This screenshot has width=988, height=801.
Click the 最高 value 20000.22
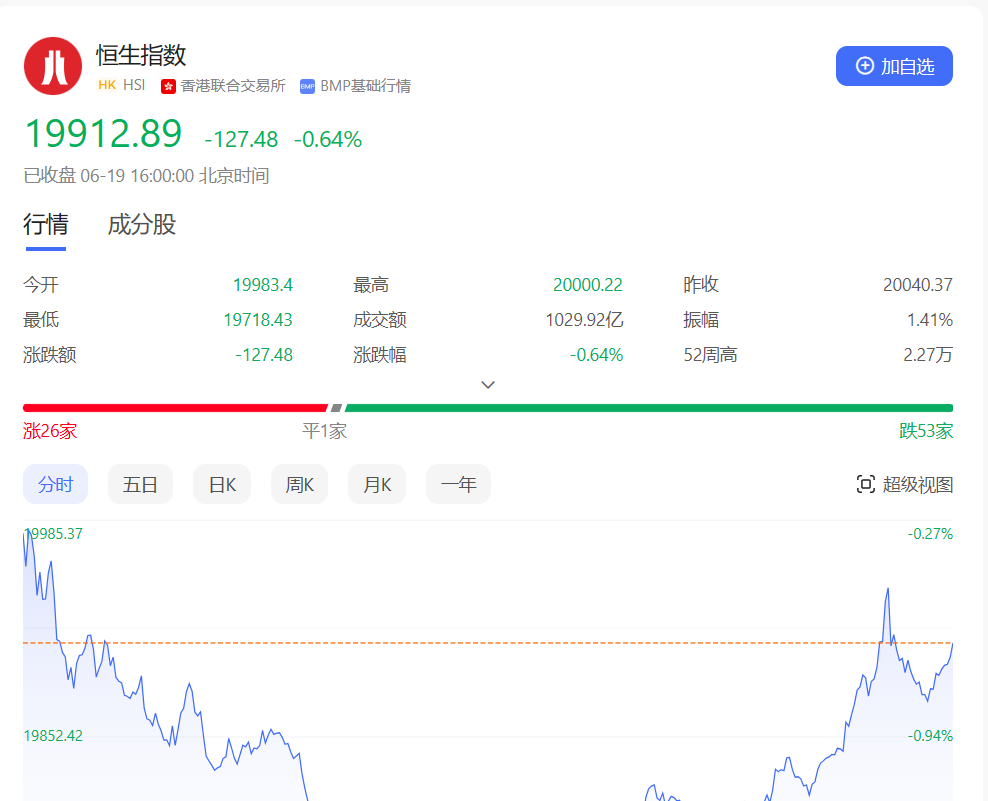[x=588, y=285]
